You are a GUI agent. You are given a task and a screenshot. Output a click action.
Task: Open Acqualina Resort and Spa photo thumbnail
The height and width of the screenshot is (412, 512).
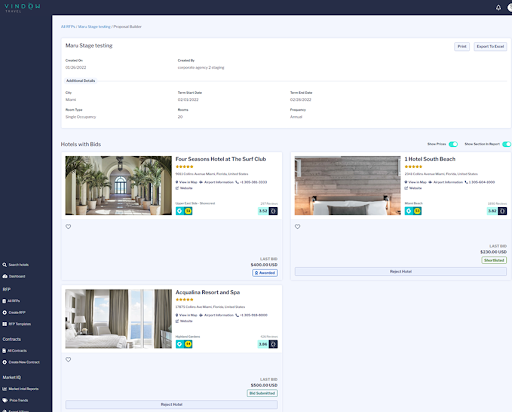[118, 319]
